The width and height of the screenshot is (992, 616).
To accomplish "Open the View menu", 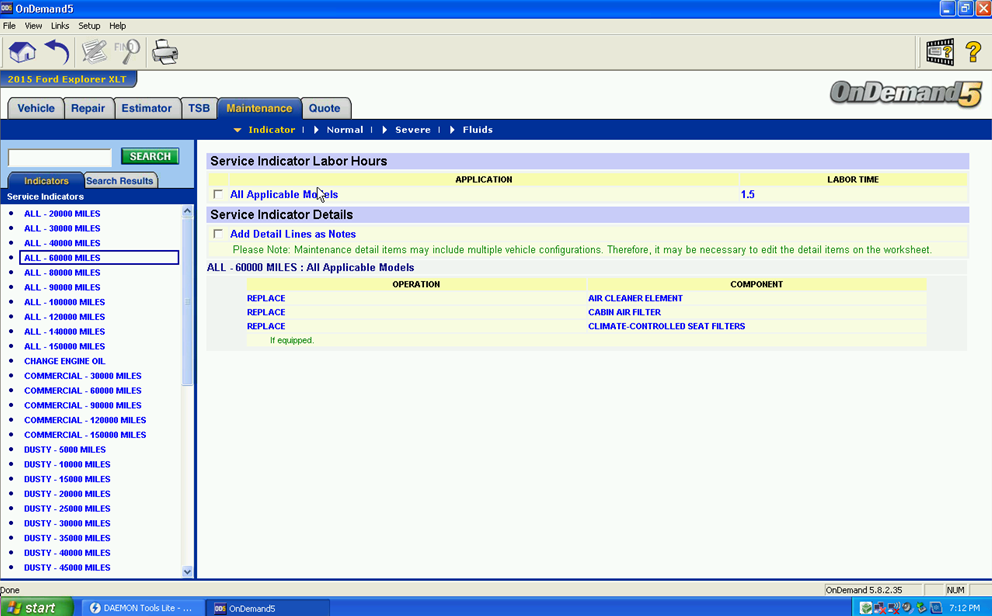I will tap(33, 26).
